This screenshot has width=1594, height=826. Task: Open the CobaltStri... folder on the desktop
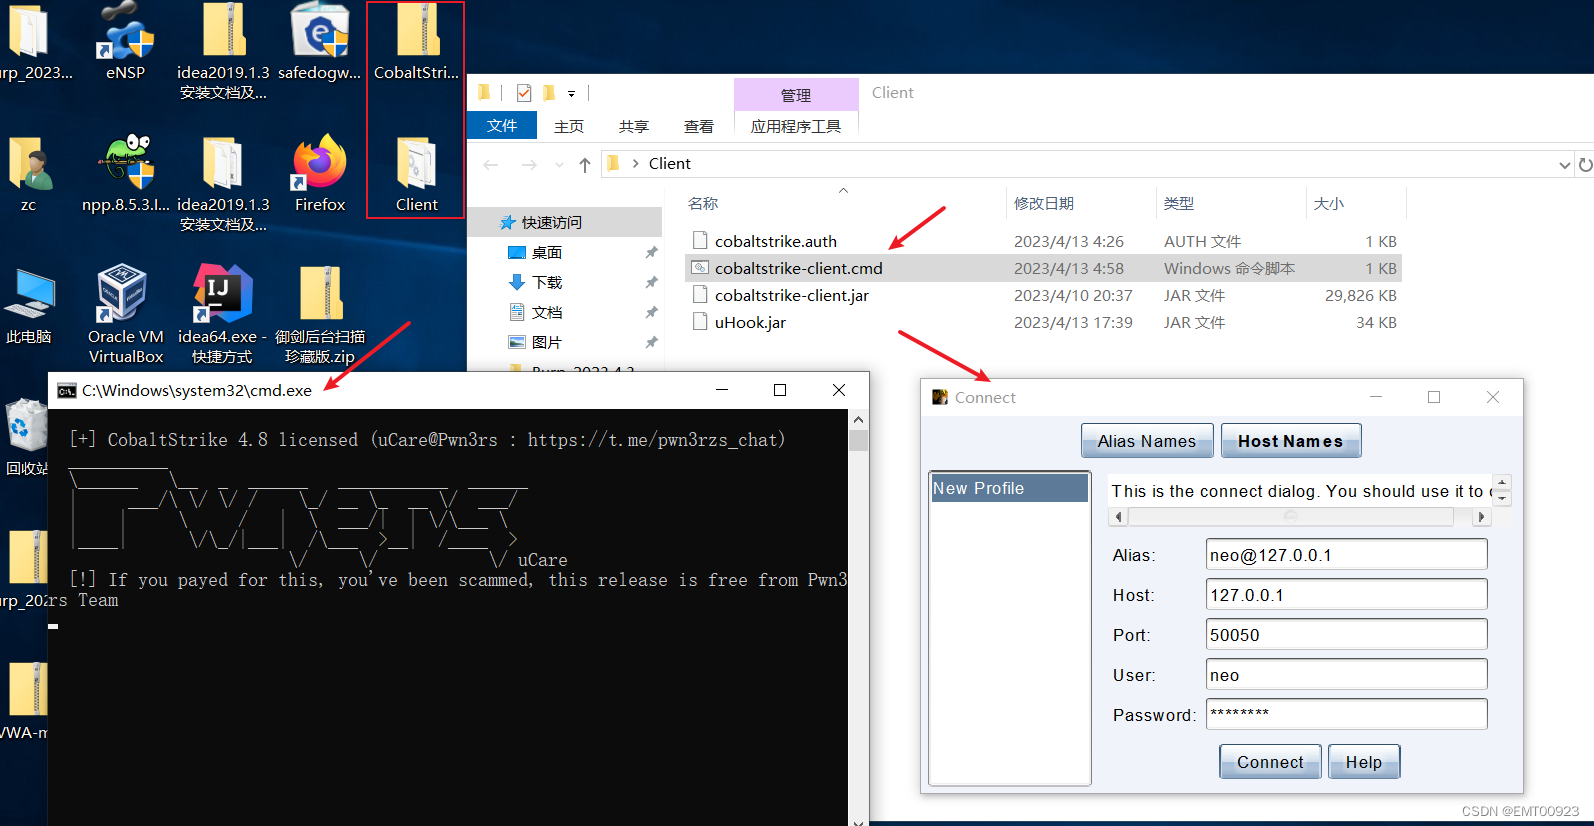coord(417,42)
